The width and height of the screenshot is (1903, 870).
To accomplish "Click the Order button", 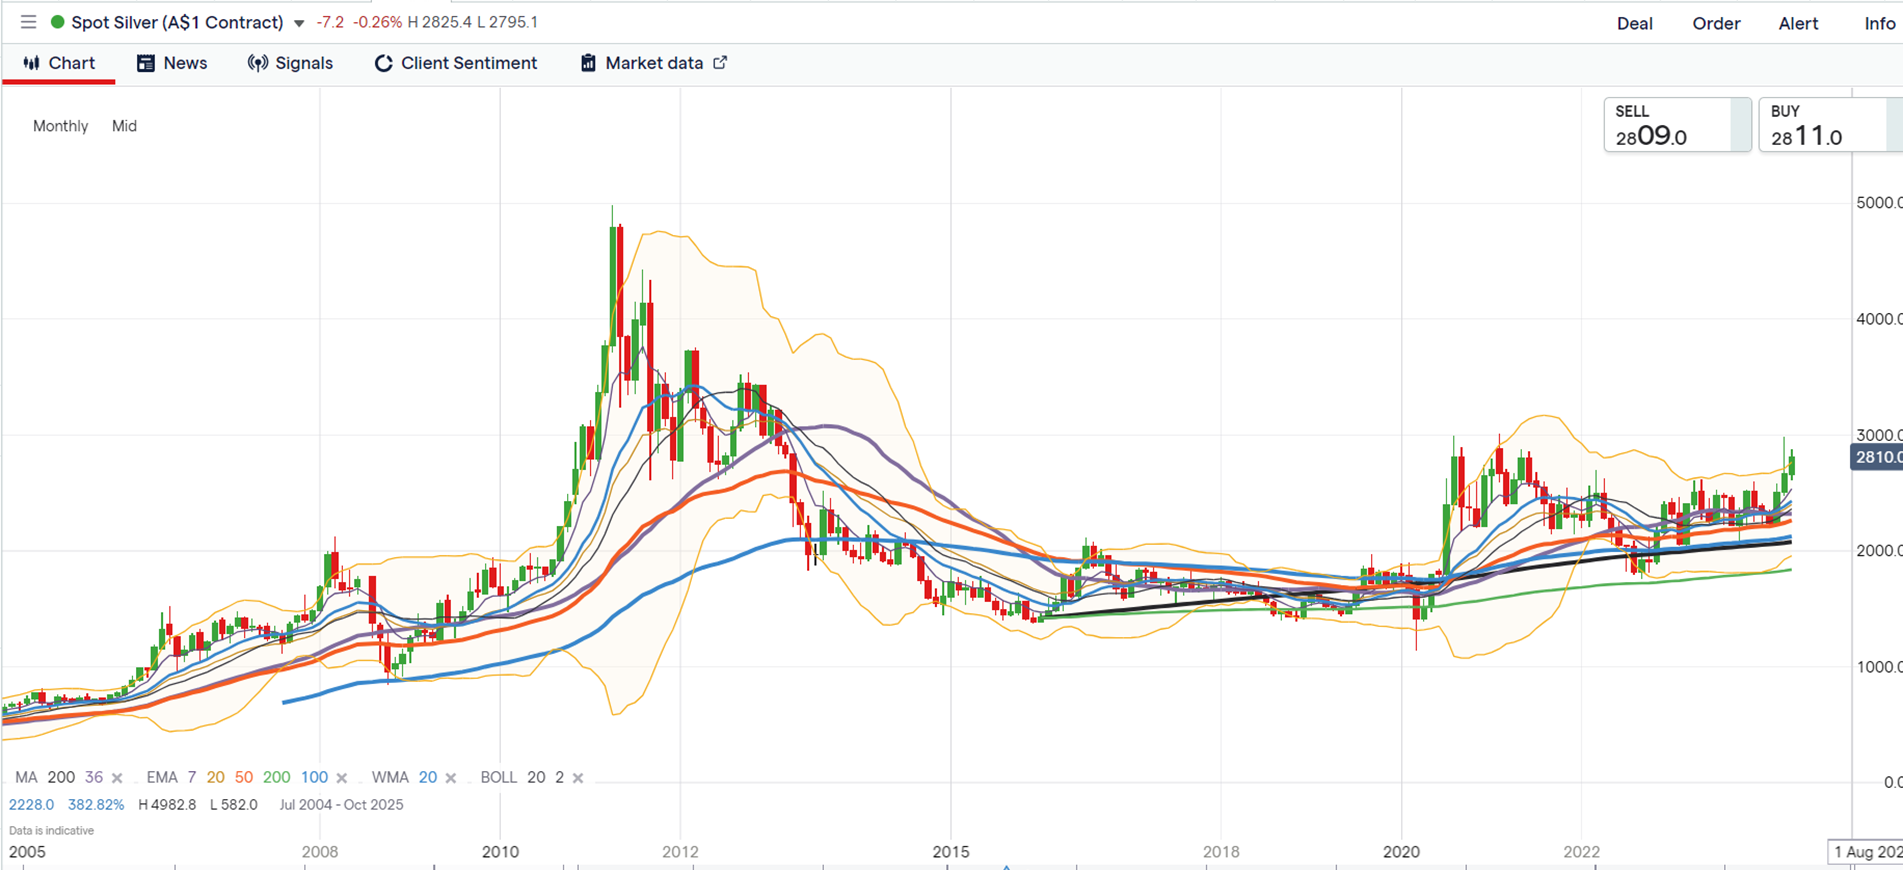I will pos(1716,23).
